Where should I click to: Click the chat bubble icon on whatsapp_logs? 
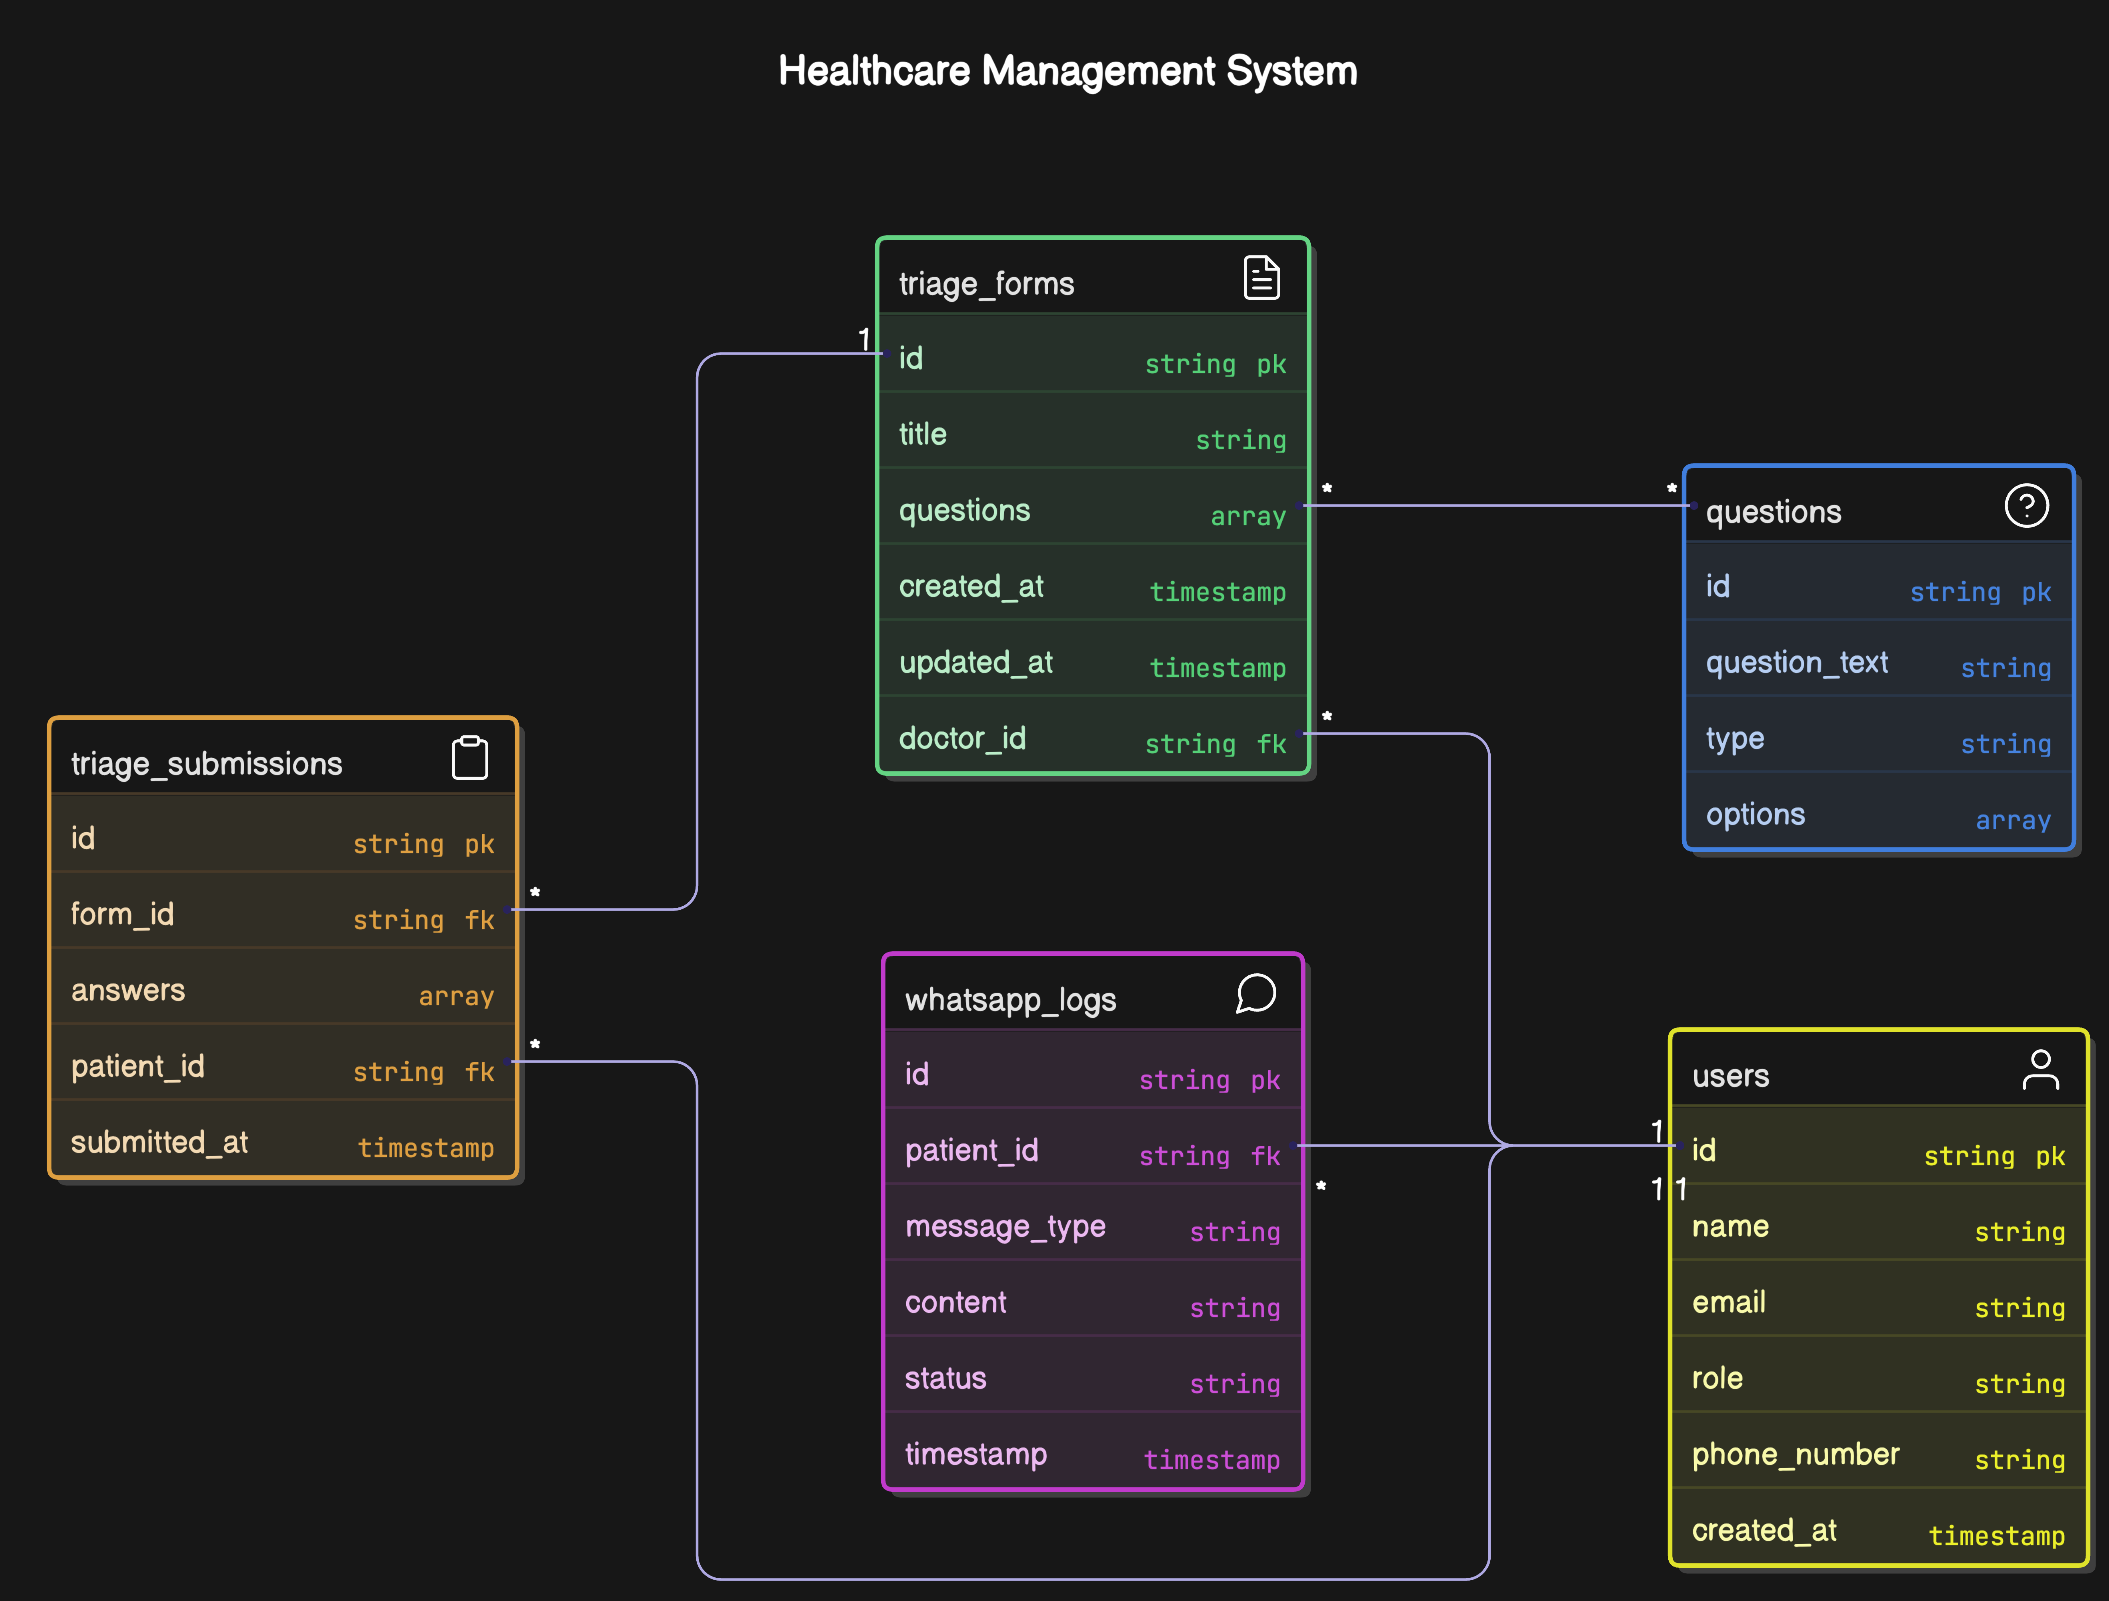pyautogui.click(x=1255, y=994)
